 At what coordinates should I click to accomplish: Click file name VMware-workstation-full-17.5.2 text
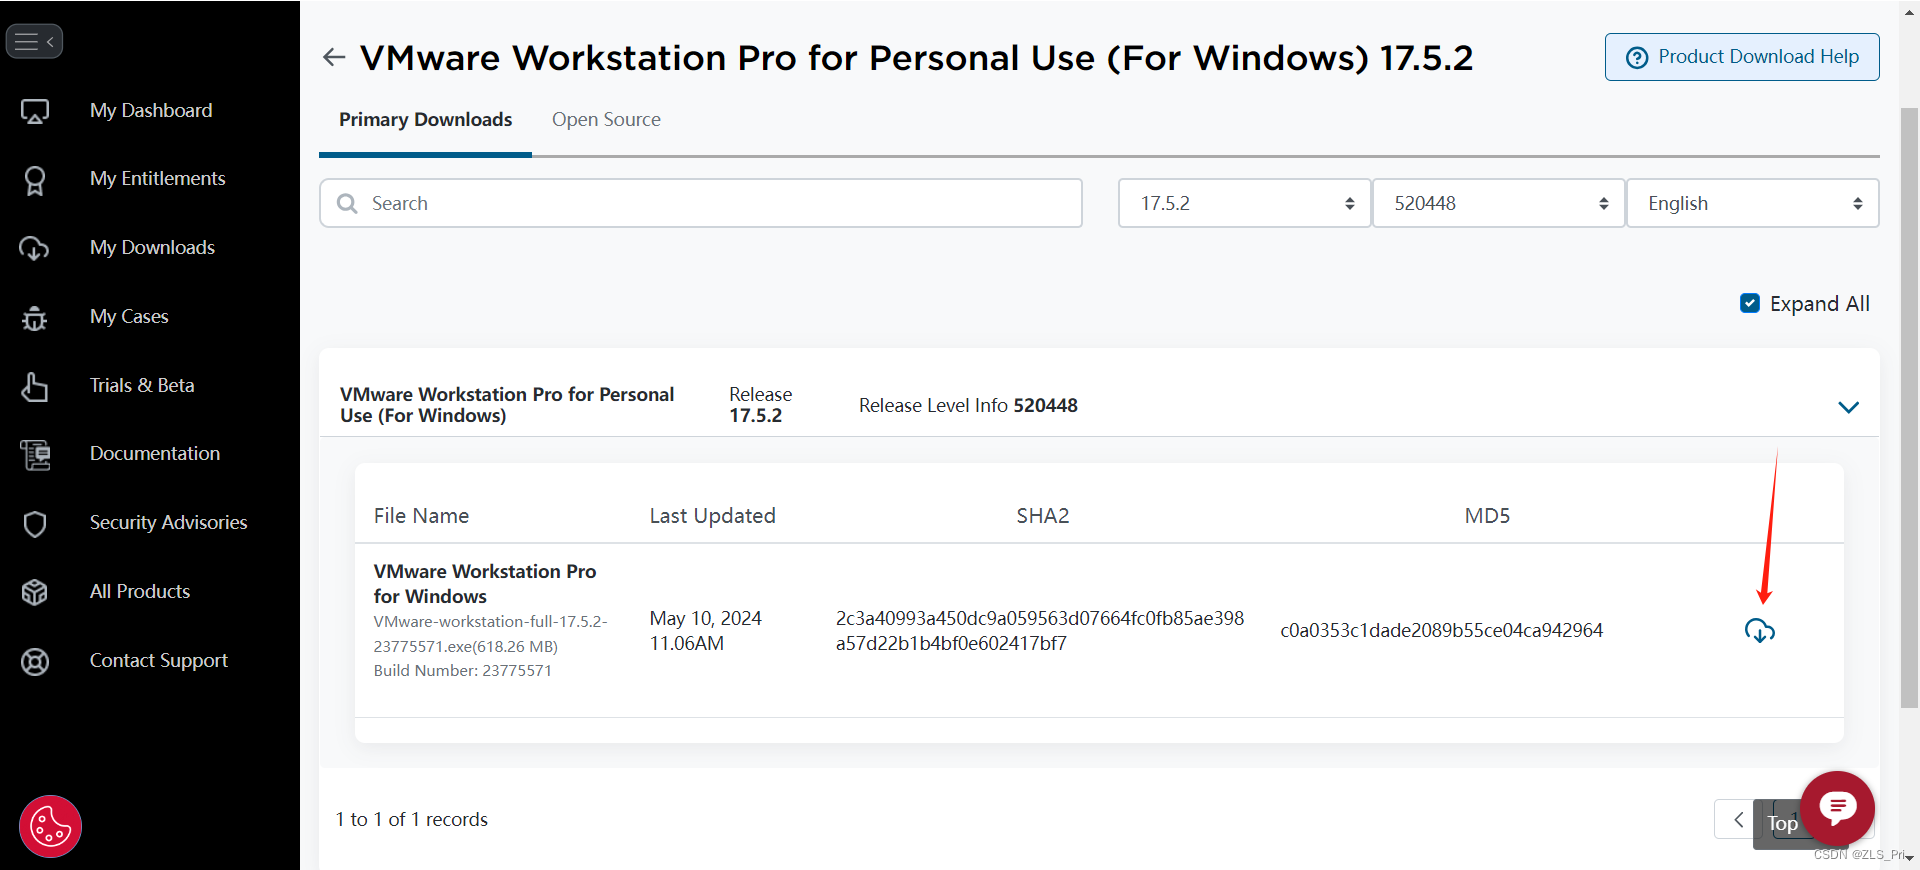pyautogui.click(x=490, y=634)
